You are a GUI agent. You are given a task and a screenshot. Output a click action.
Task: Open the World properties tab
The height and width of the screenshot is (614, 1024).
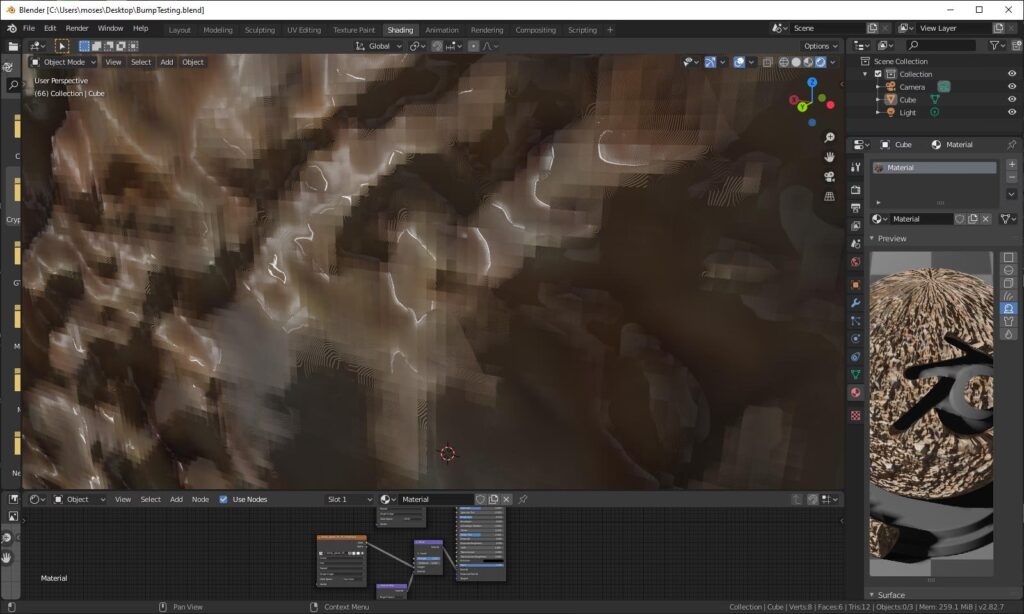click(856, 262)
